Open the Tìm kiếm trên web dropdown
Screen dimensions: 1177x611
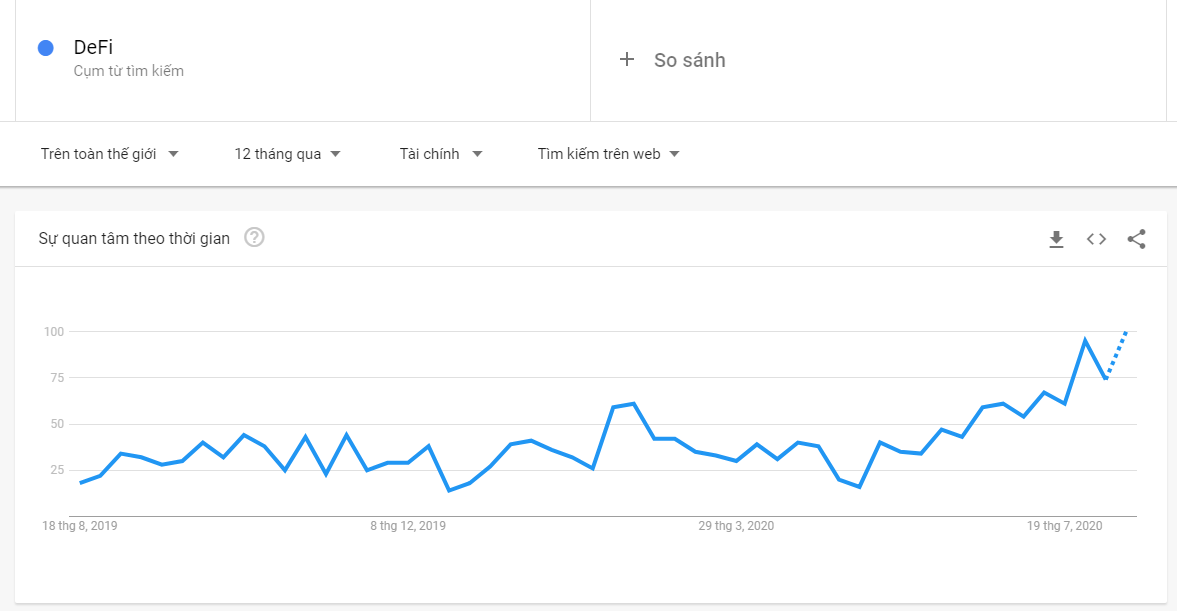pyautogui.click(x=608, y=154)
